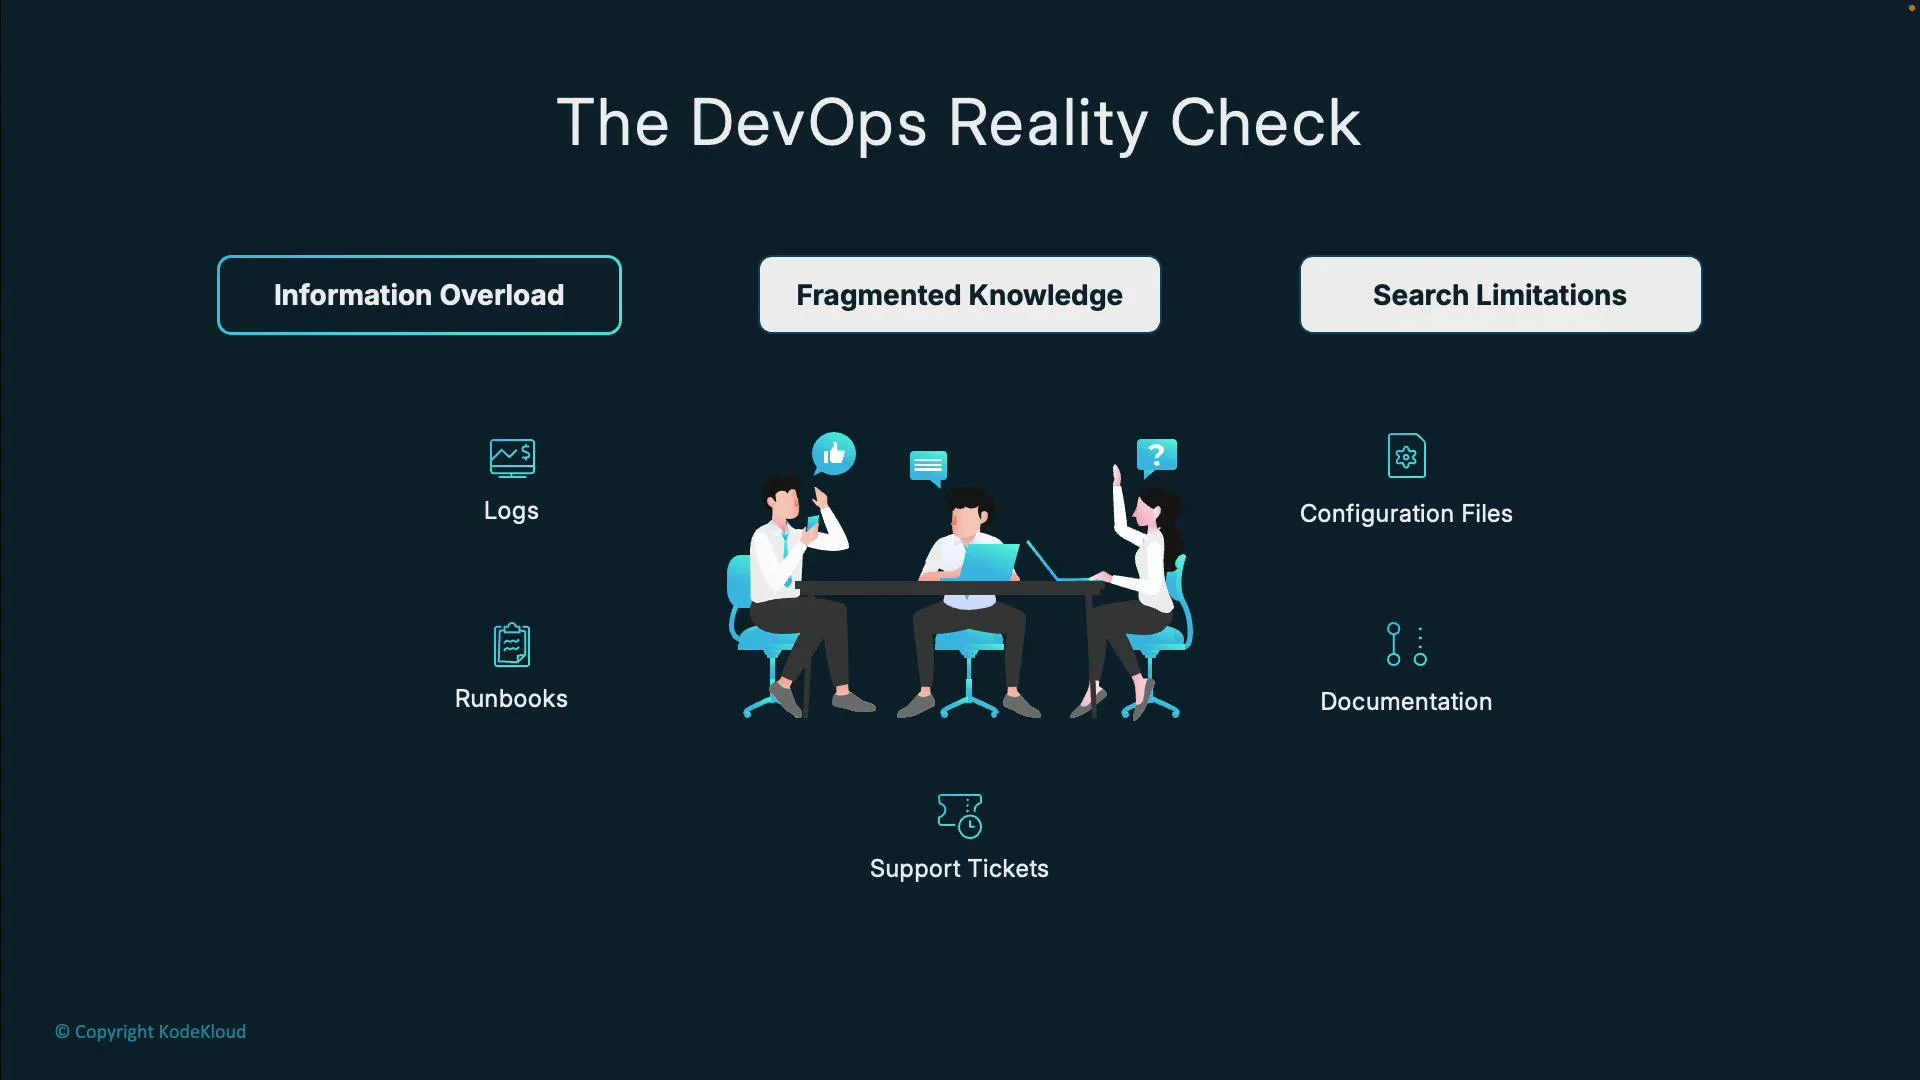The image size is (1920, 1080).
Task: Click the title "The DevOps Reality Check"
Action: click(958, 123)
